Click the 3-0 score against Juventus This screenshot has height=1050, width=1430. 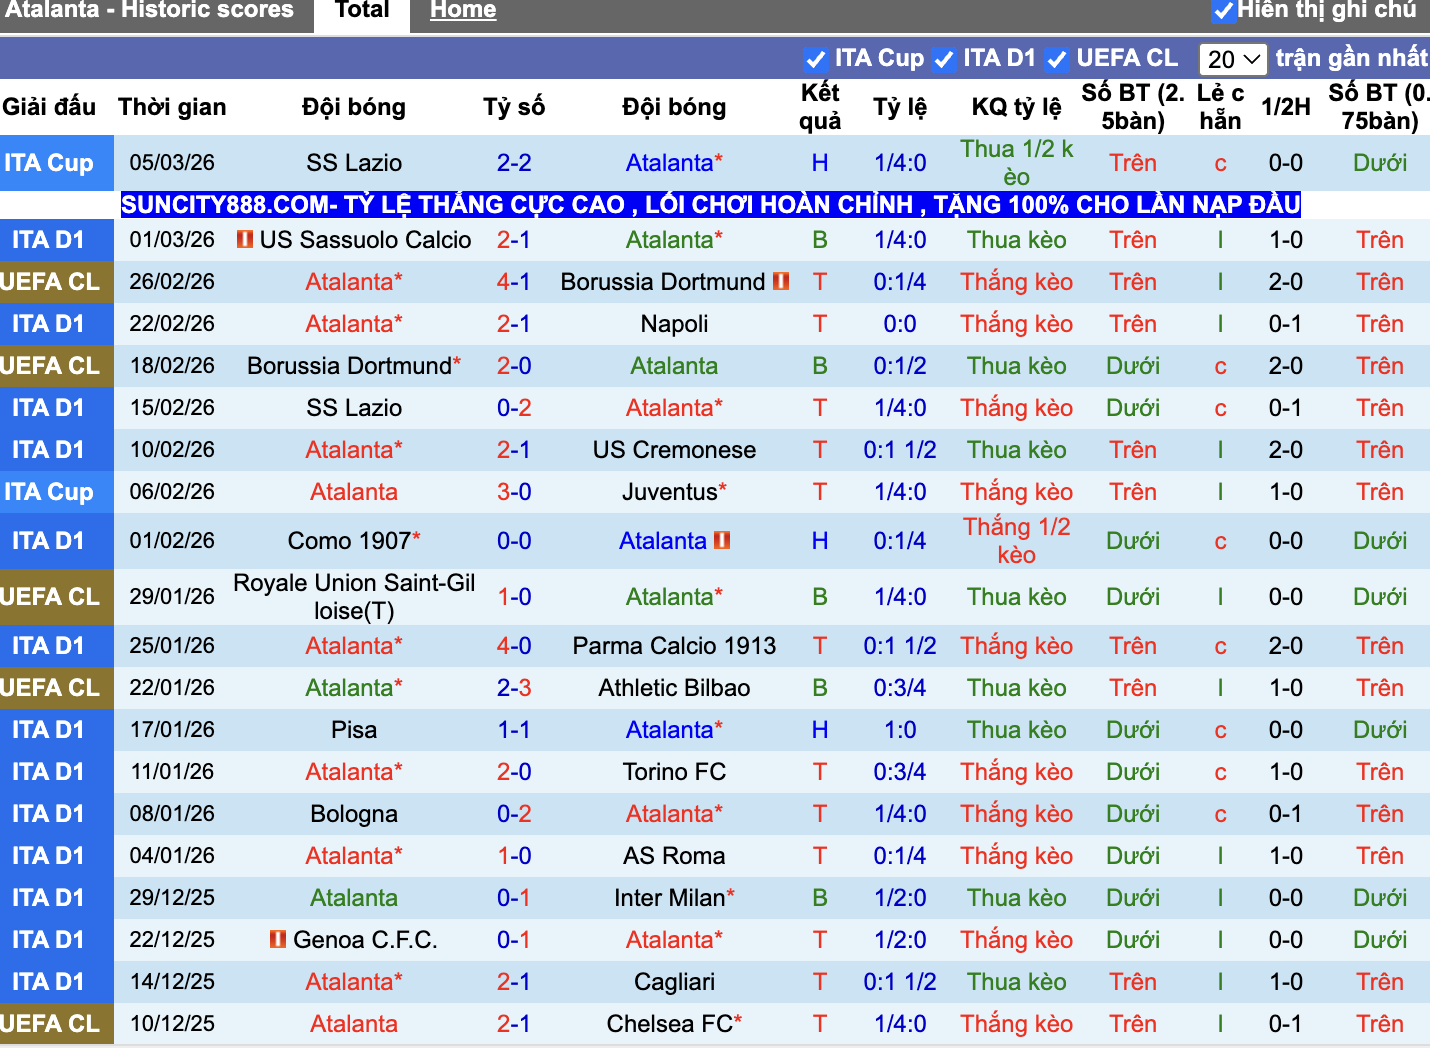point(514,492)
